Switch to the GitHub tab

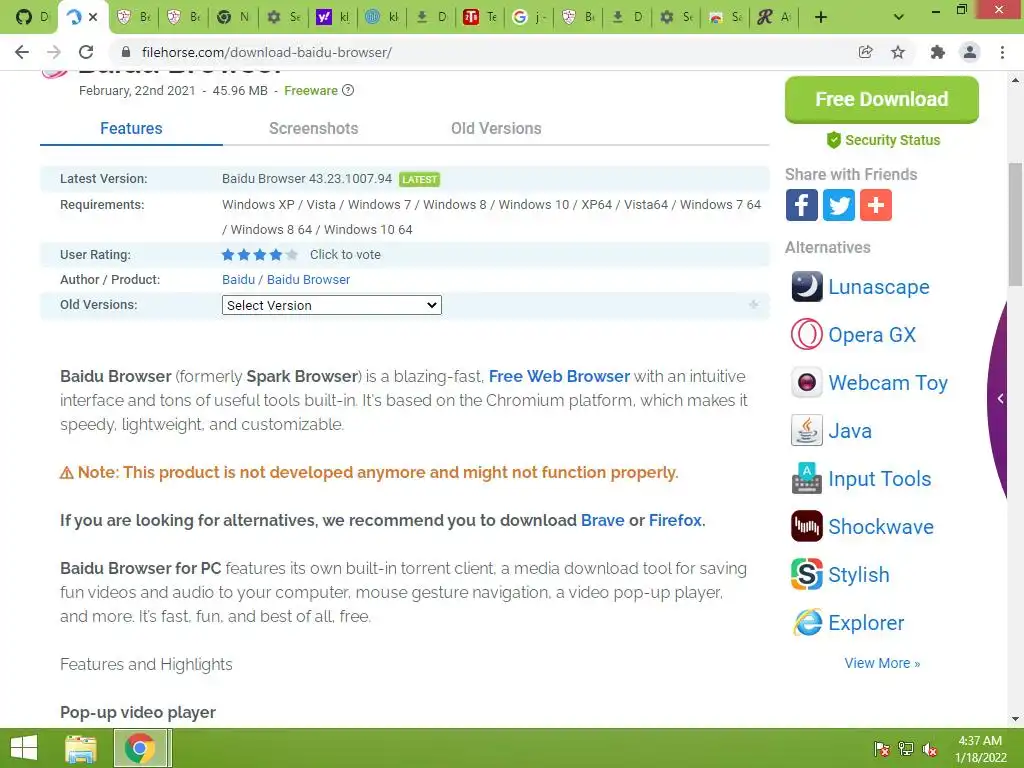30,17
